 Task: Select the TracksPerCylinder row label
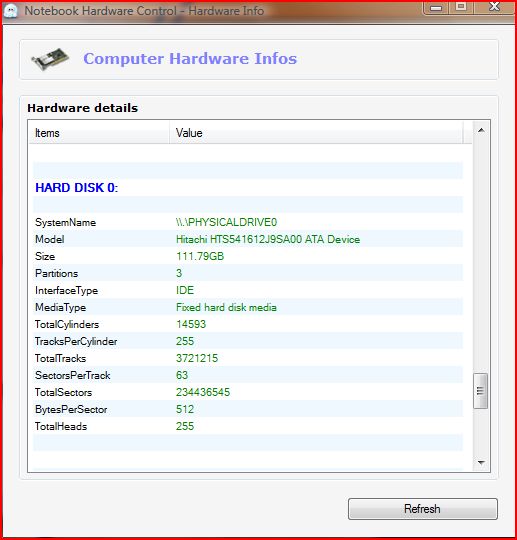coord(76,341)
